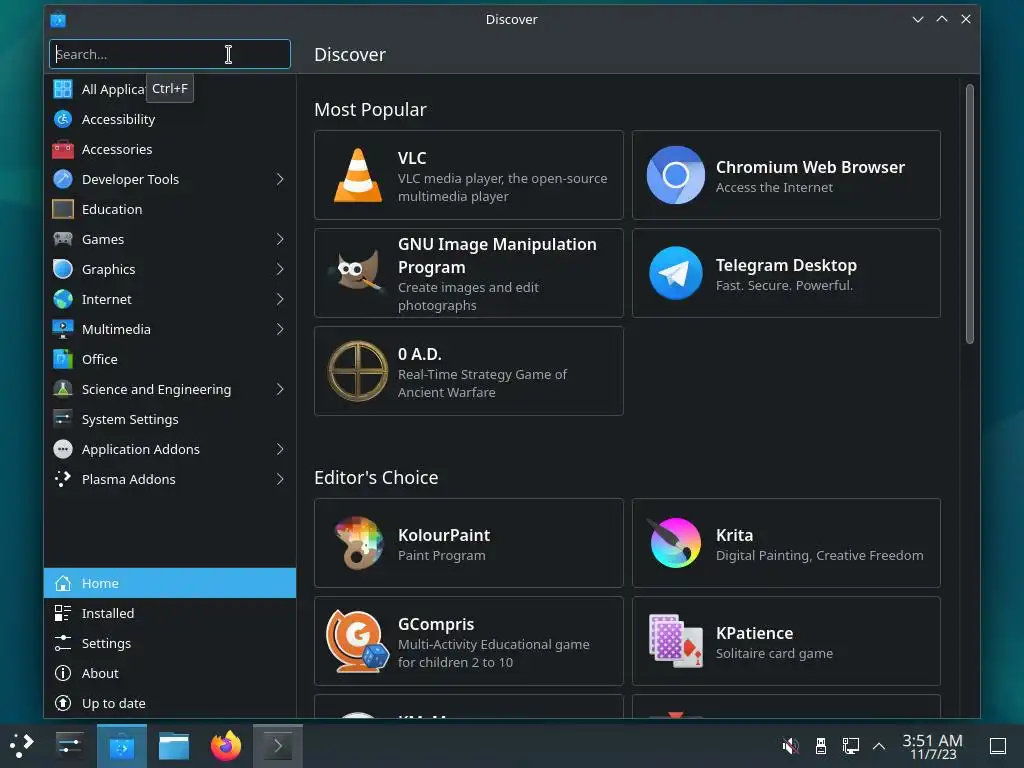
Task: Click the Education chalkboard icon
Action: tap(63, 209)
